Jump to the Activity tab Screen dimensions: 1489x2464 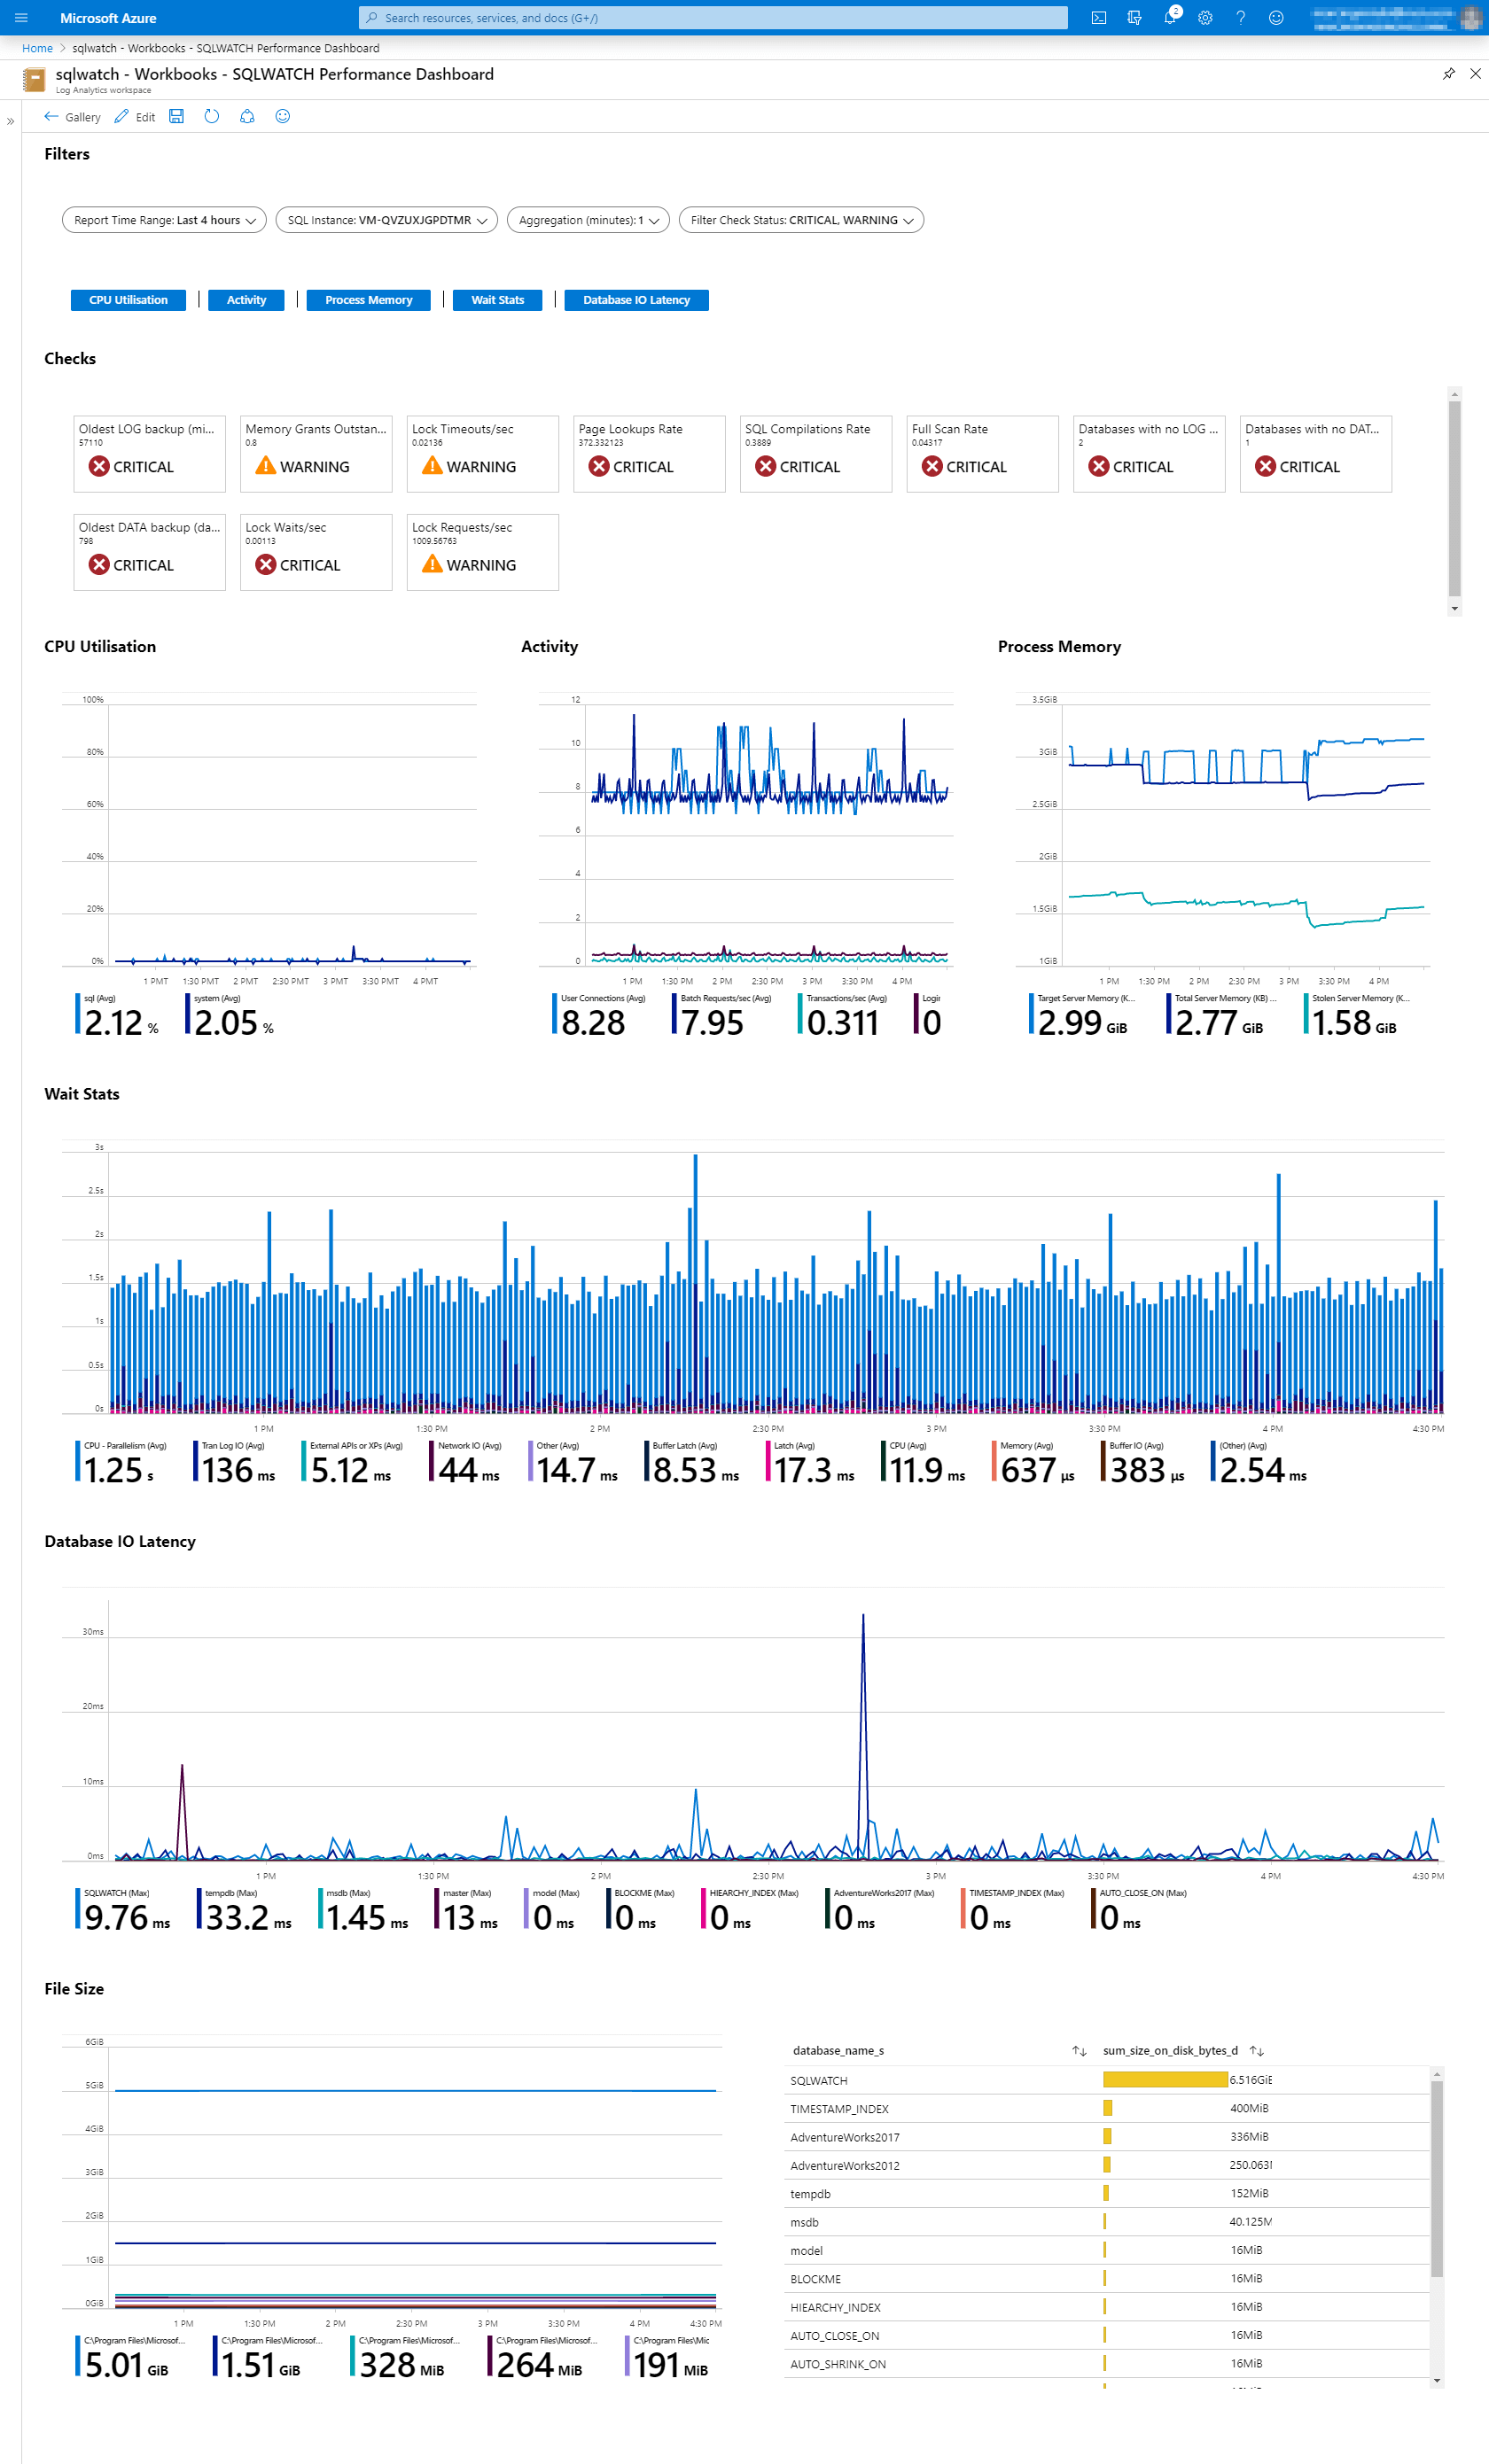(x=246, y=300)
